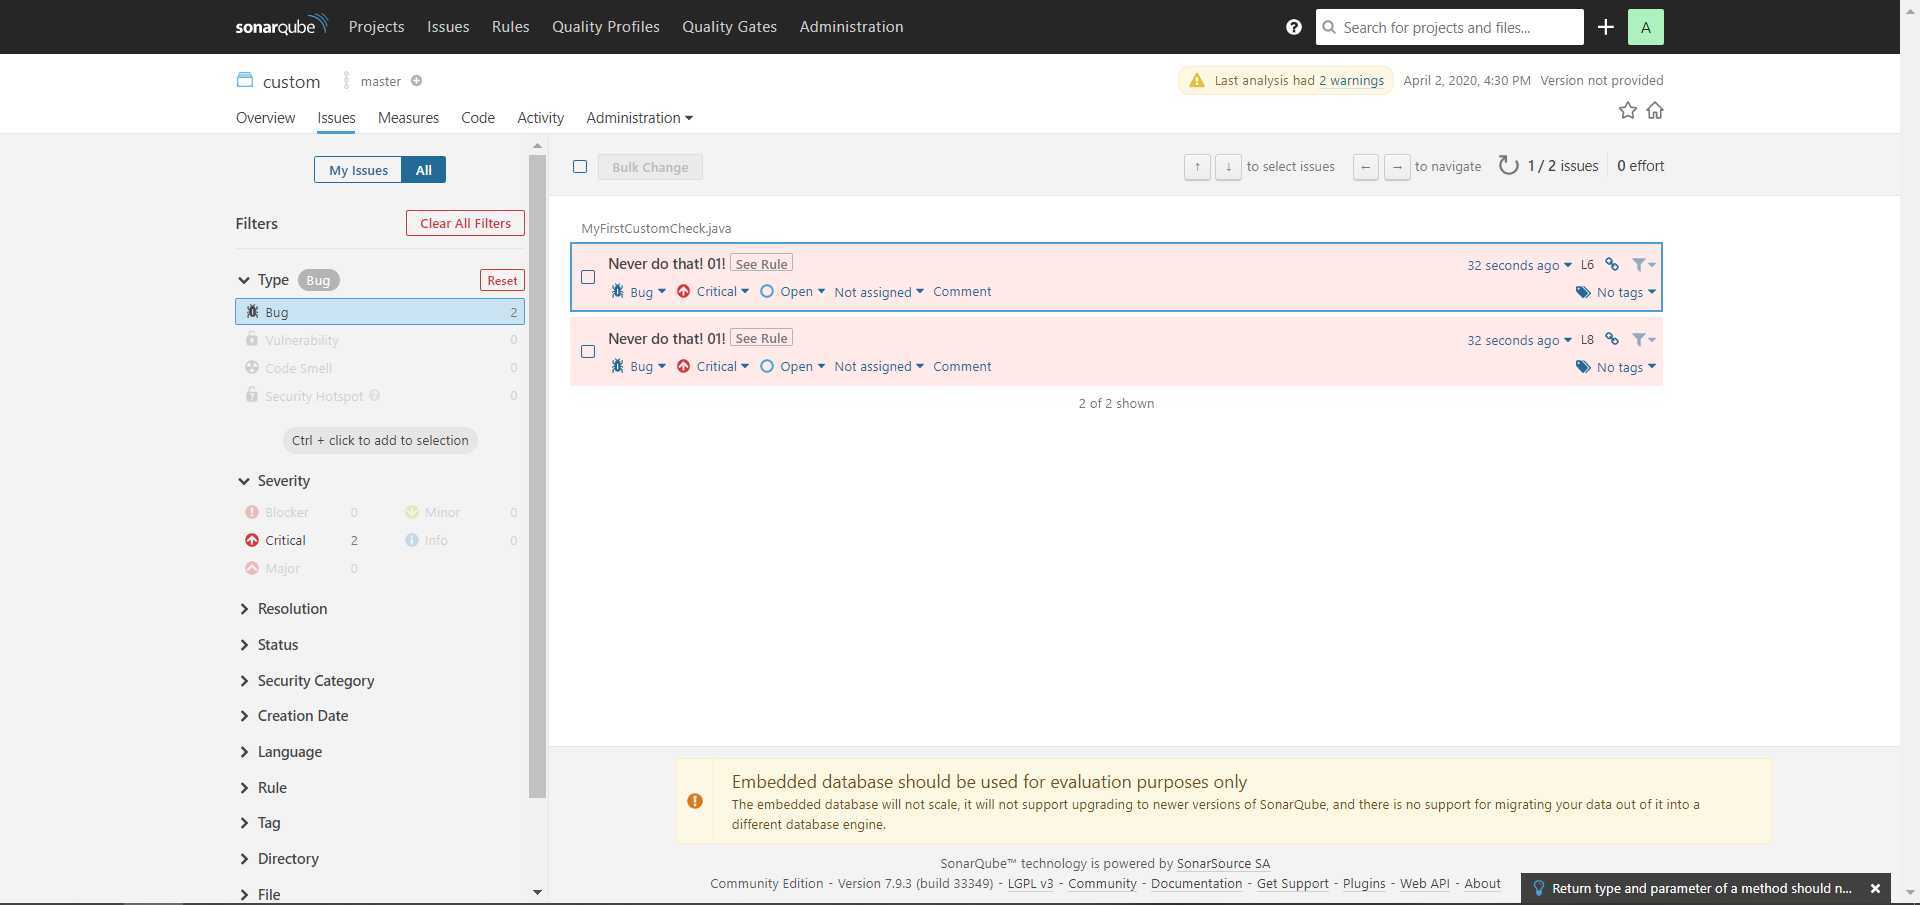
Task: Open Quality Profiles in top menu
Action: coord(605,27)
